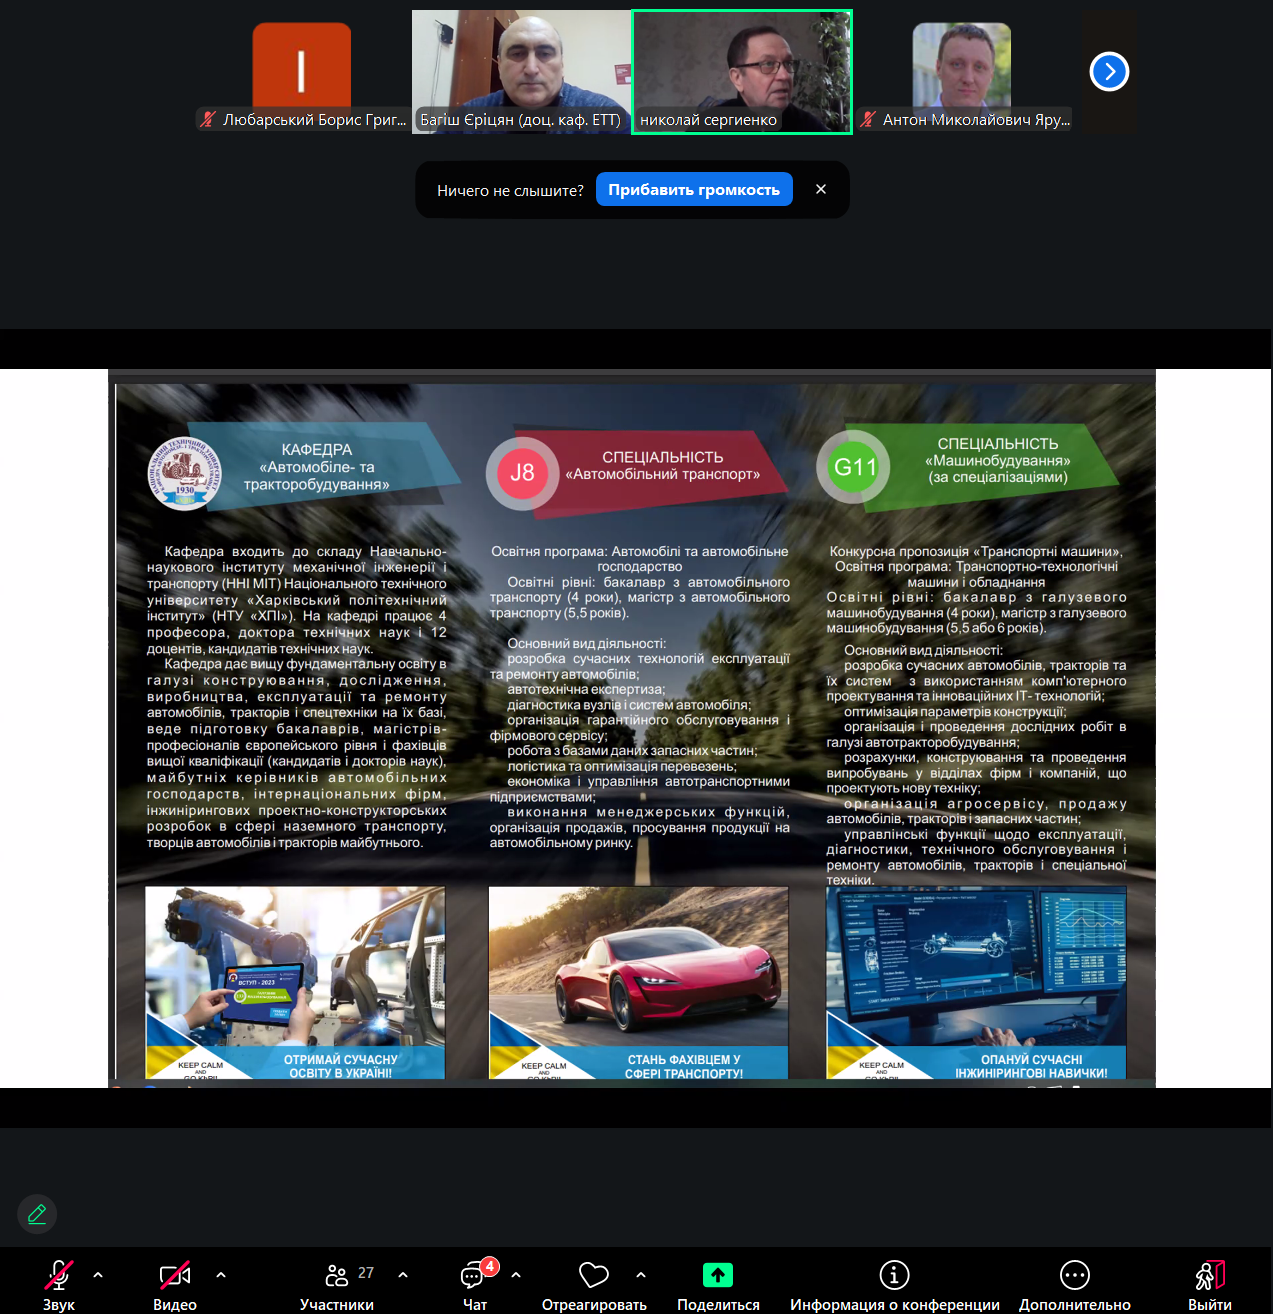Image resolution: width=1273 pixels, height=1314 pixels.
Task: Select николай сергиенко video tile
Action: coord(742,72)
